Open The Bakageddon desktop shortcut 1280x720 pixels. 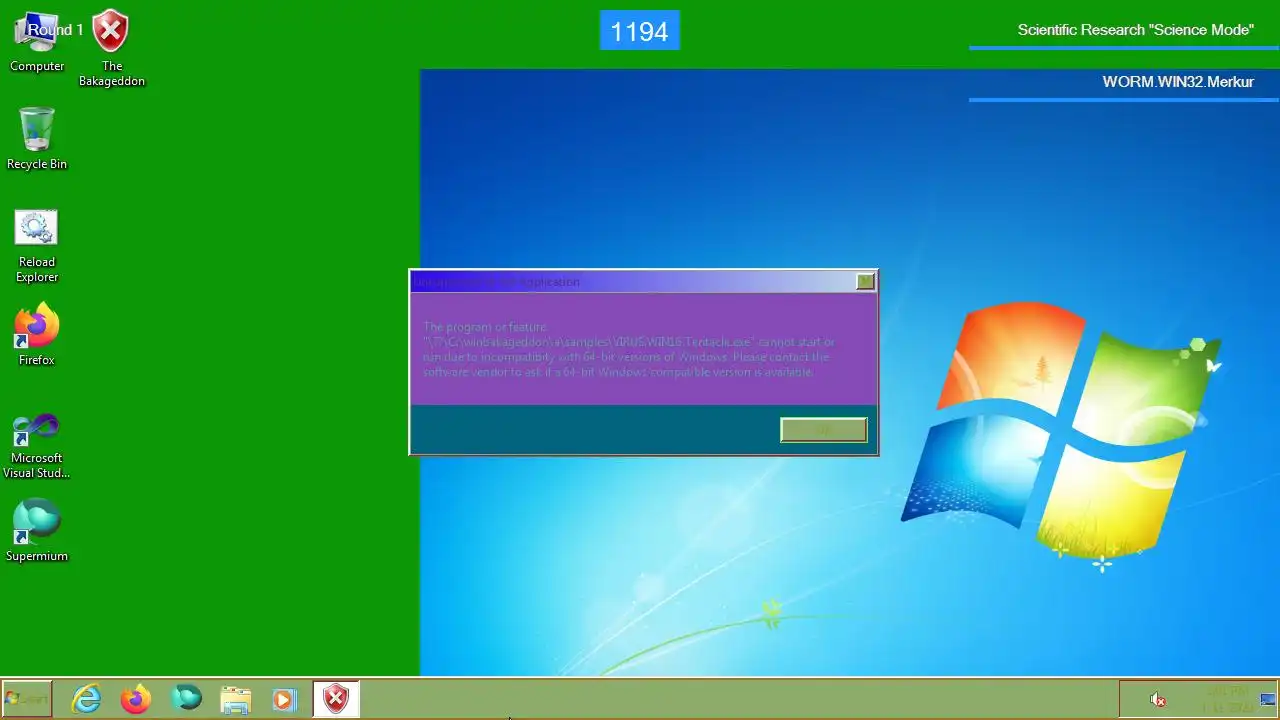point(111,48)
